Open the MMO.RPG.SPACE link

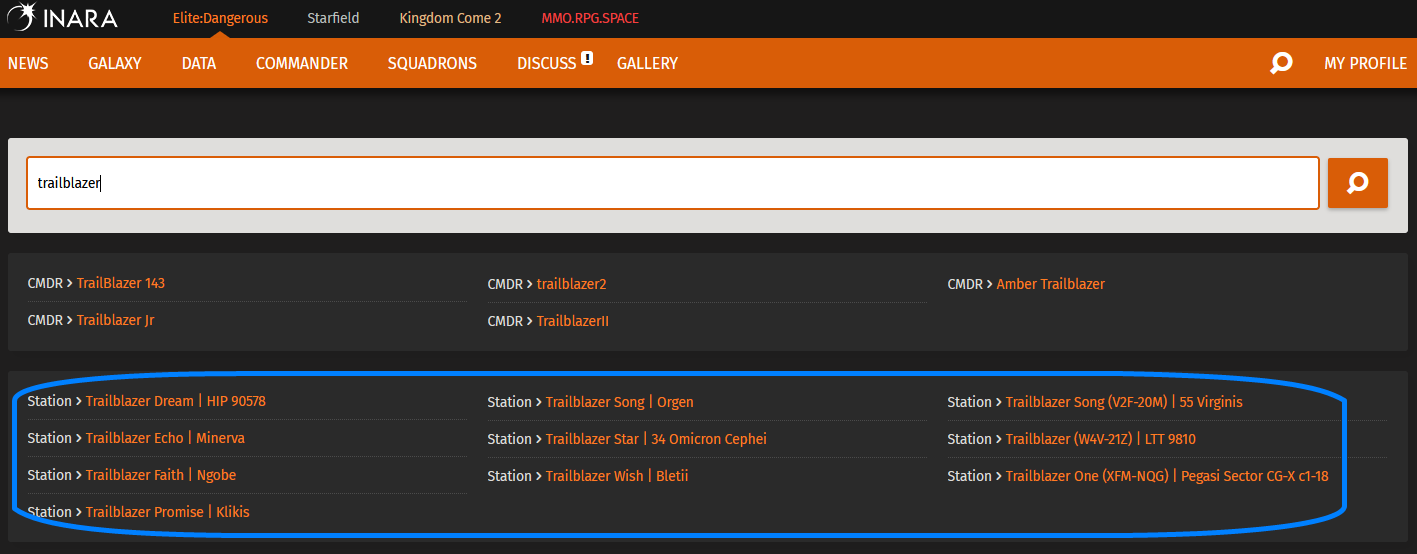[590, 18]
